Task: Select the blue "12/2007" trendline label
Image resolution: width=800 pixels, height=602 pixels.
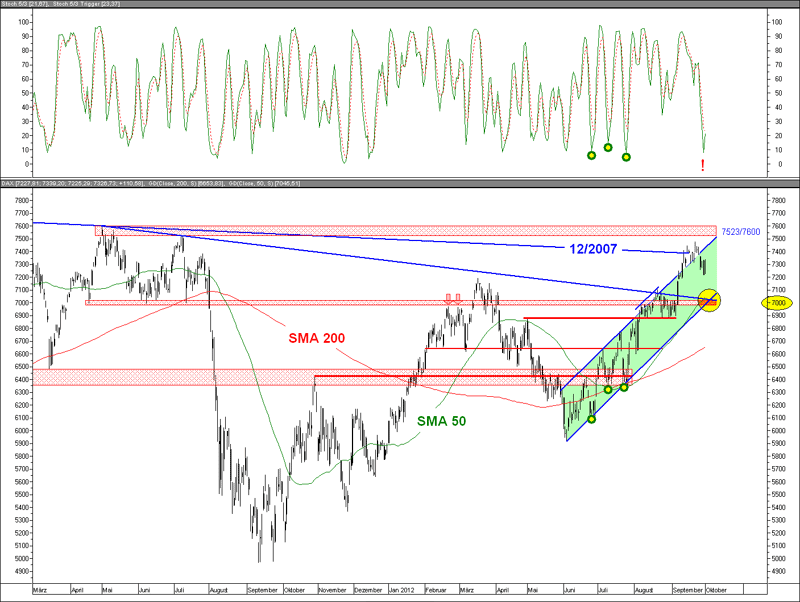Action: 593,249
